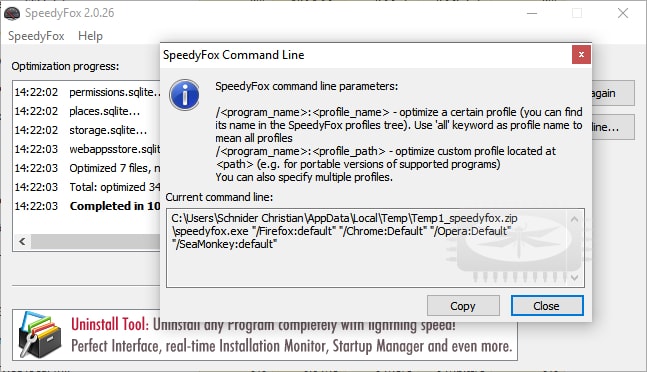Open the SpeedyFox menu
647x372 pixels.
(36, 36)
